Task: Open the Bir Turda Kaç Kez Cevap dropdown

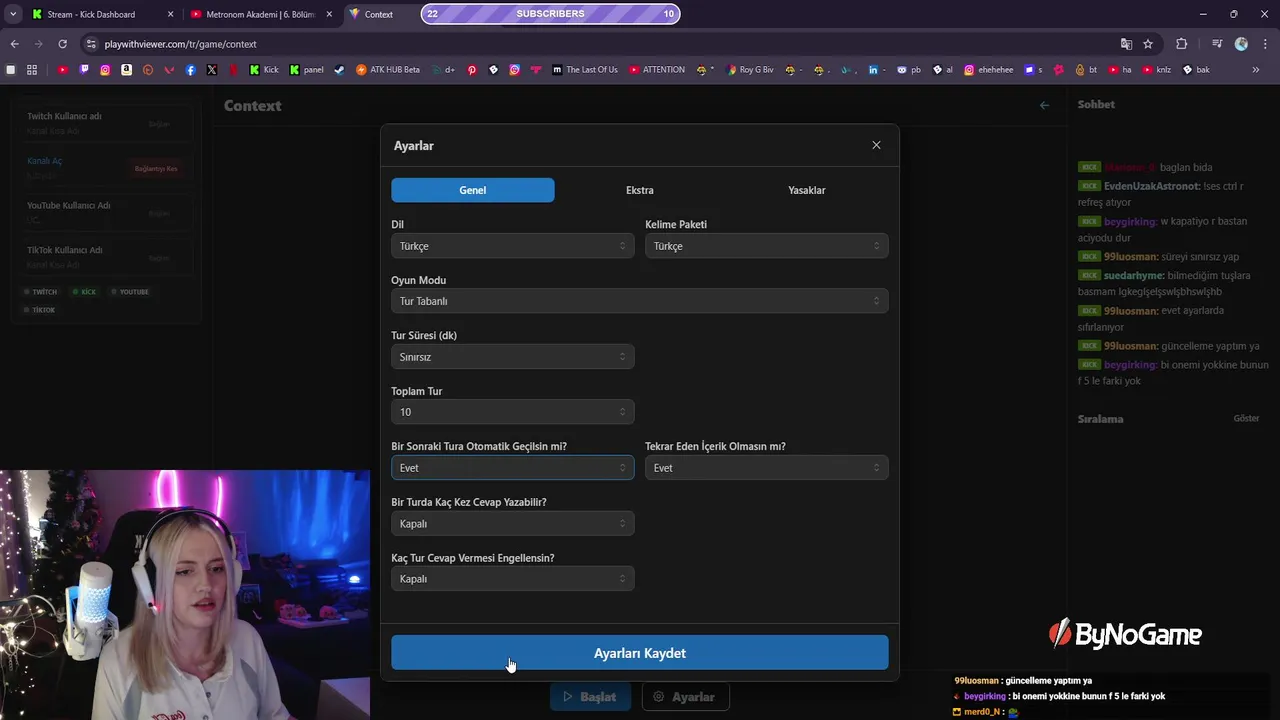Action: tap(512, 524)
